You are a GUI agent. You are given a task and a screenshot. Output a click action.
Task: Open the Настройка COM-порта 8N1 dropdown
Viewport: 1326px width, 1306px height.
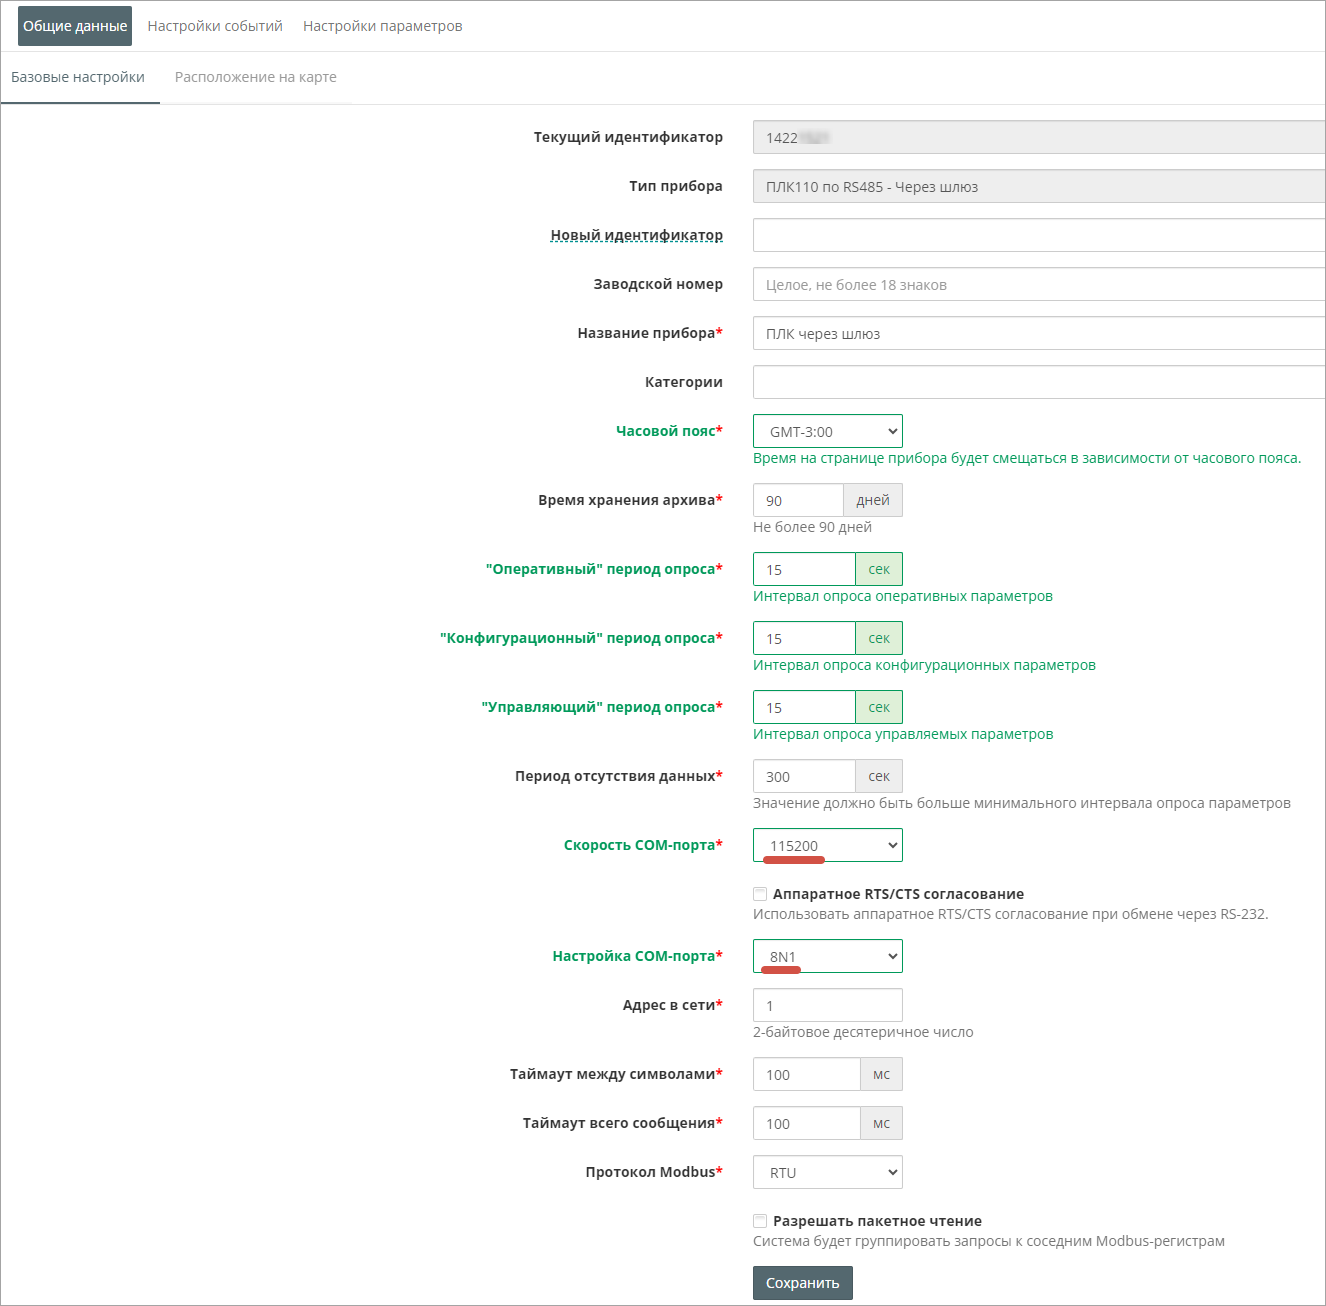[x=827, y=957]
